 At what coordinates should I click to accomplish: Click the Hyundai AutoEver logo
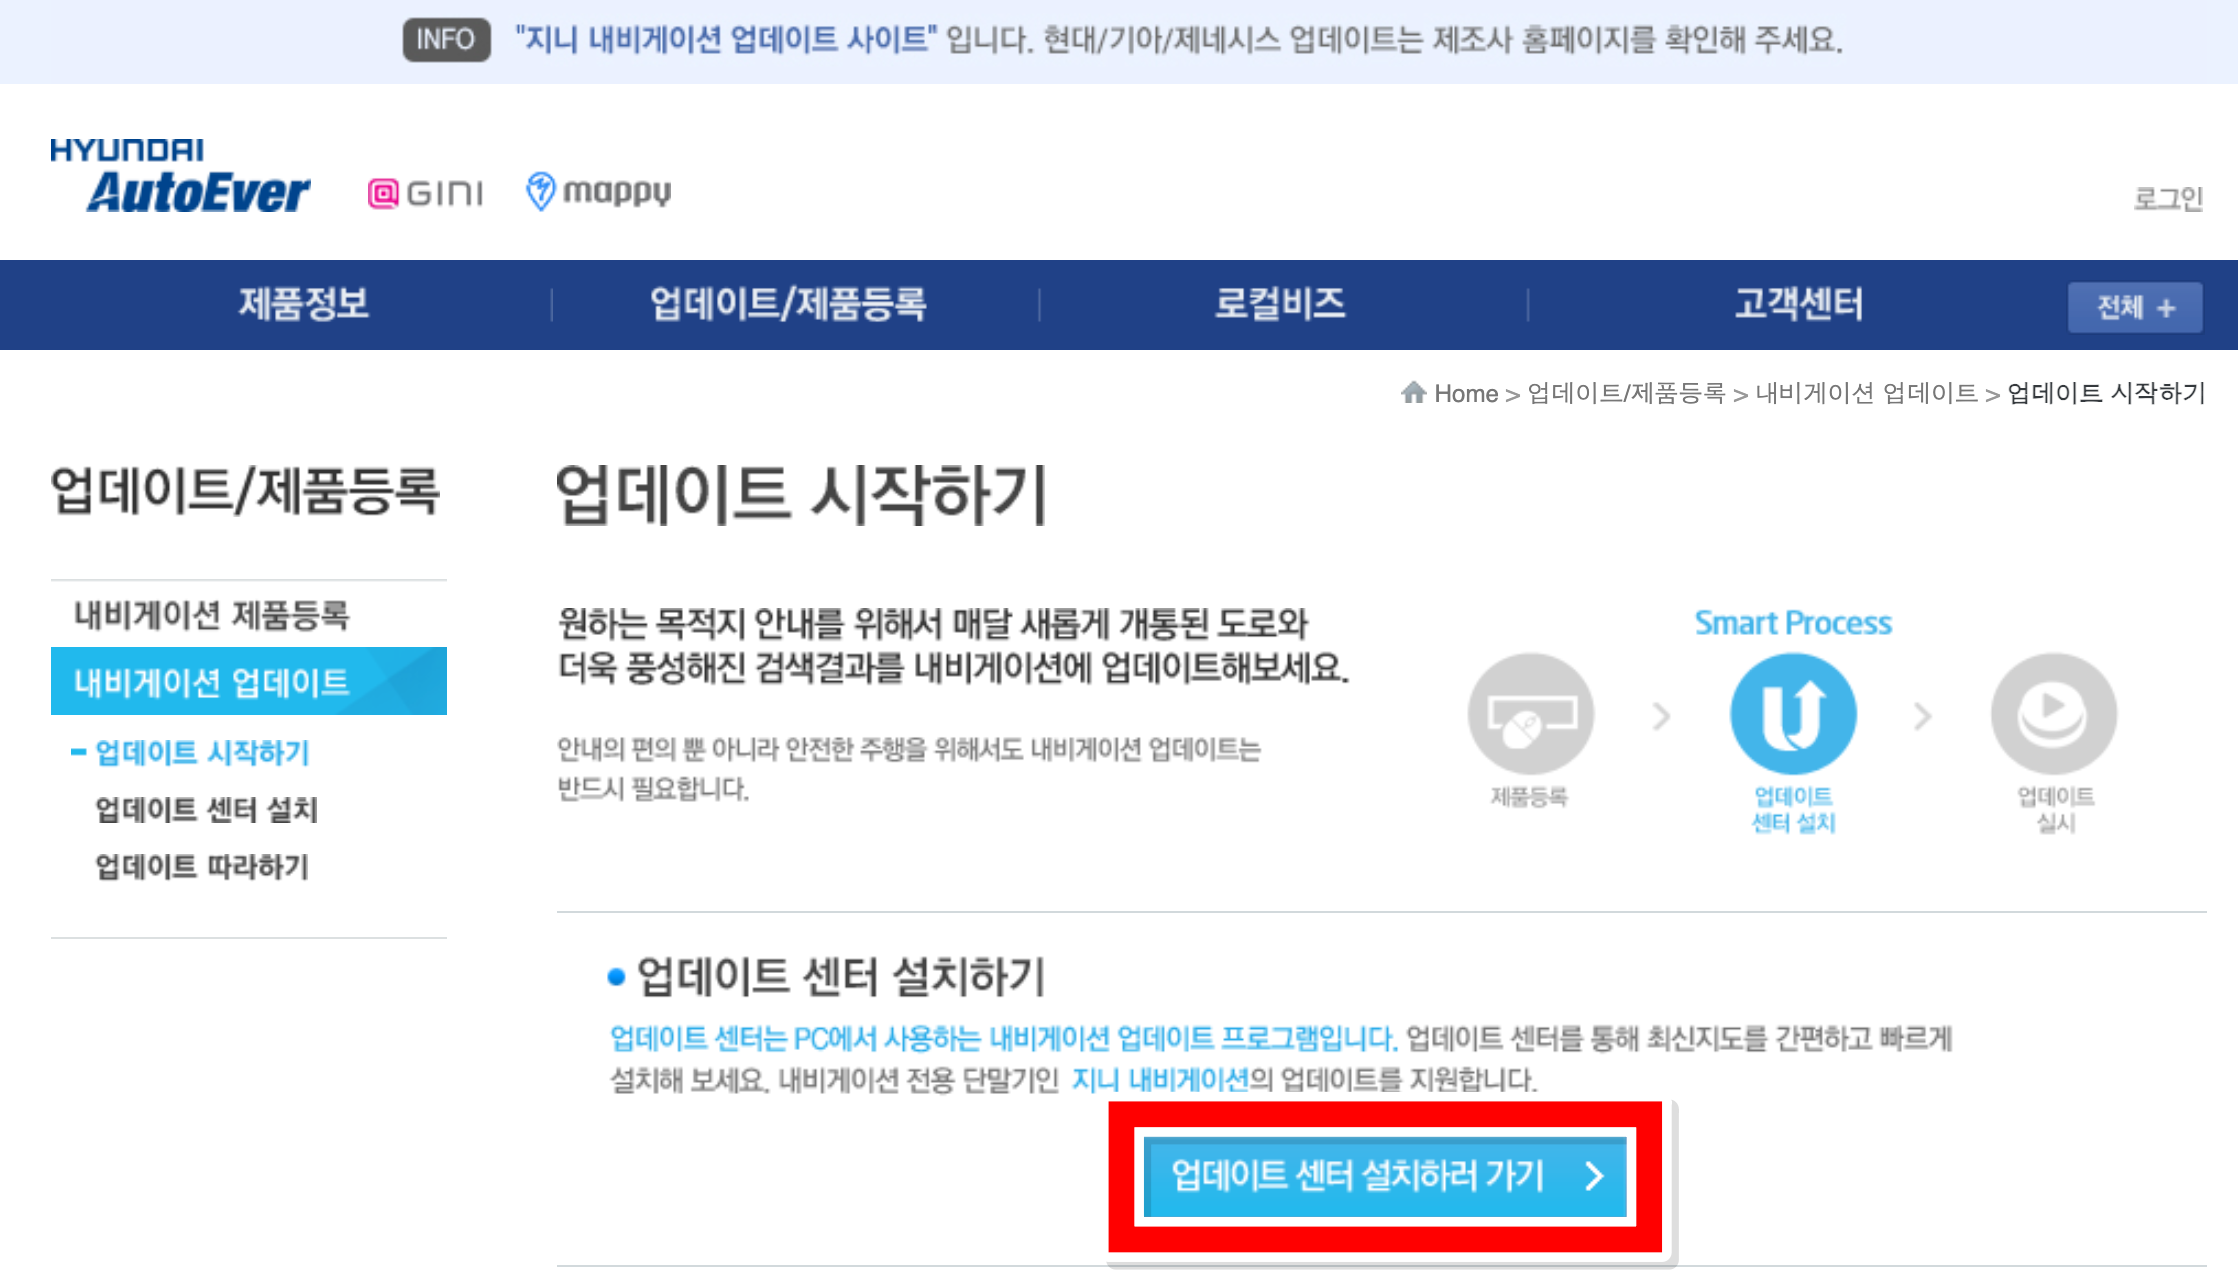pyautogui.click(x=180, y=178)
